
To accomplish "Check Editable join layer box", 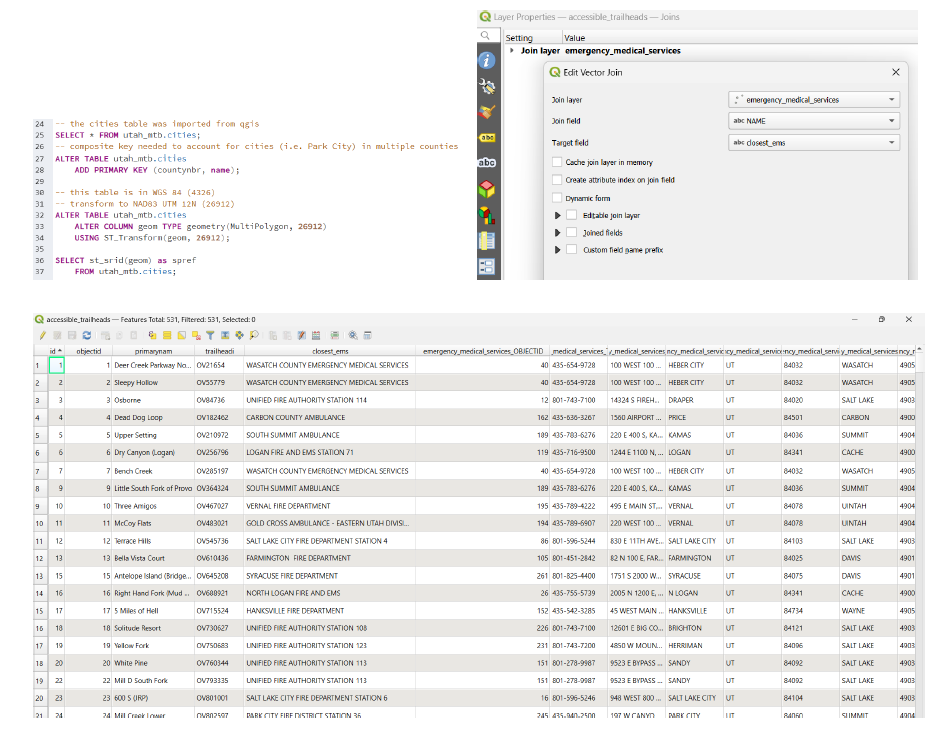I will 571,215.
